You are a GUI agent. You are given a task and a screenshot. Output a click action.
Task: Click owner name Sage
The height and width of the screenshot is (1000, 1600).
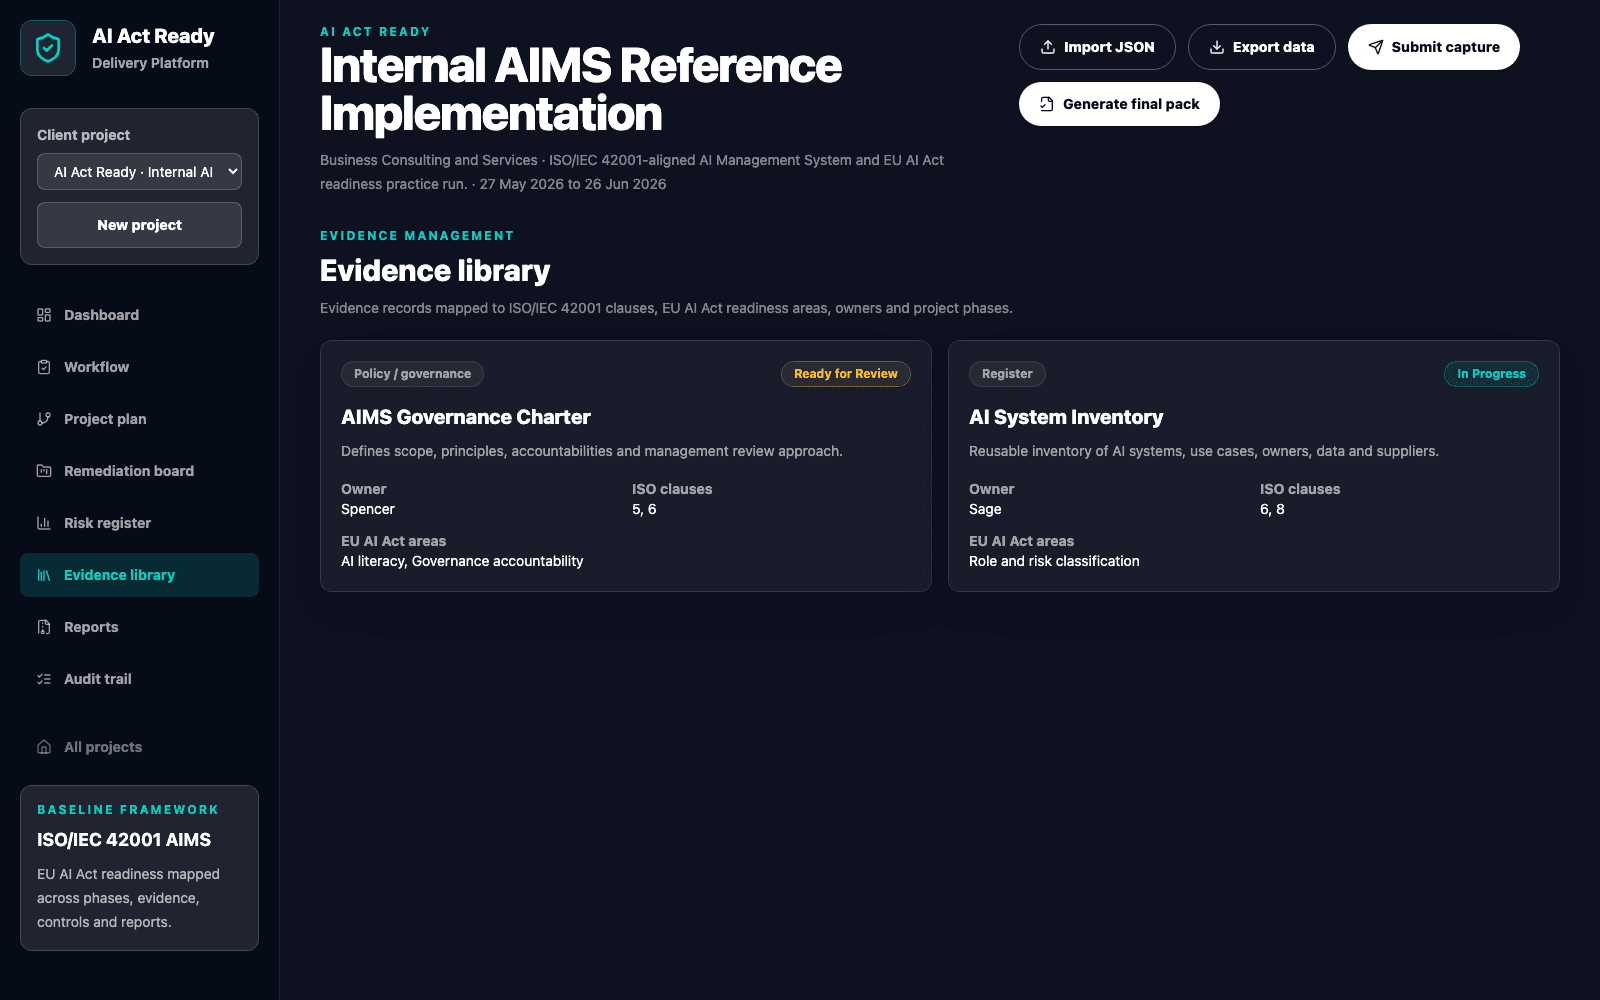point(985,509)
